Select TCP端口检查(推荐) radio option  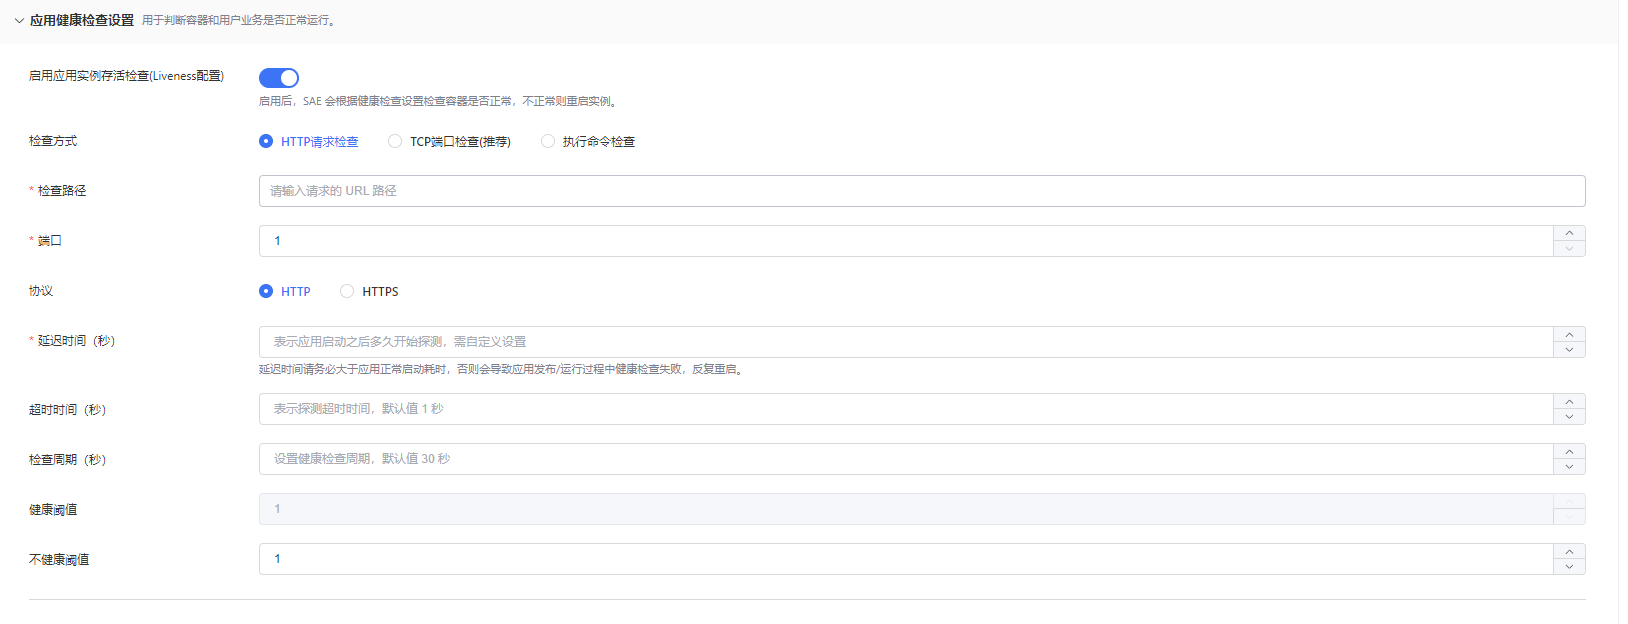click(x=395, y=141)
